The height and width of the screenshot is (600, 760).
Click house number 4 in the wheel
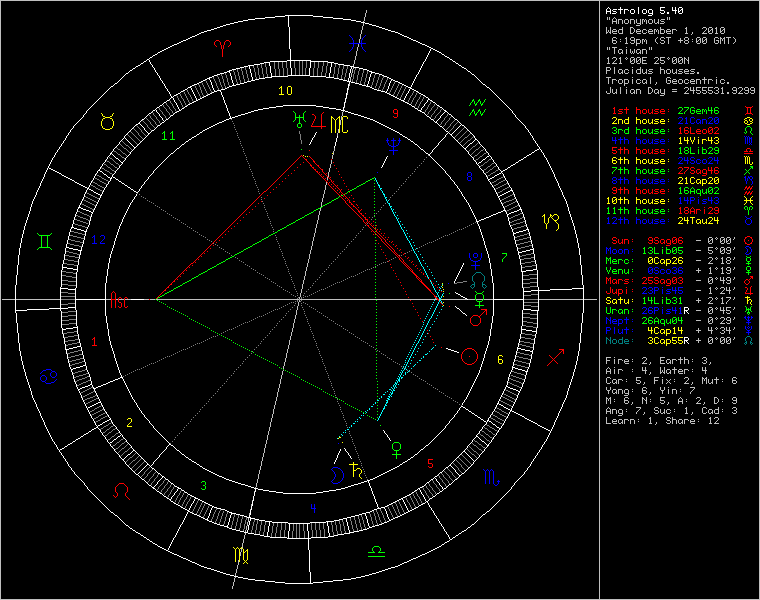coord(313,508)
